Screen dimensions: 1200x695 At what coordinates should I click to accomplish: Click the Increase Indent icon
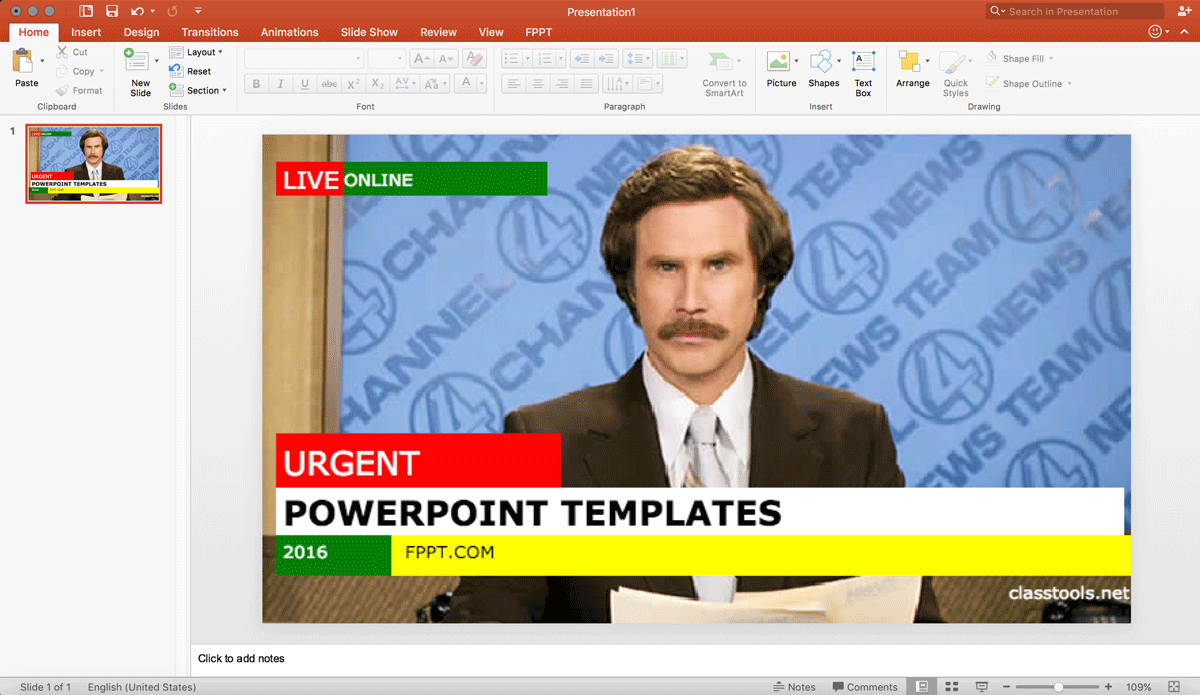606,59
